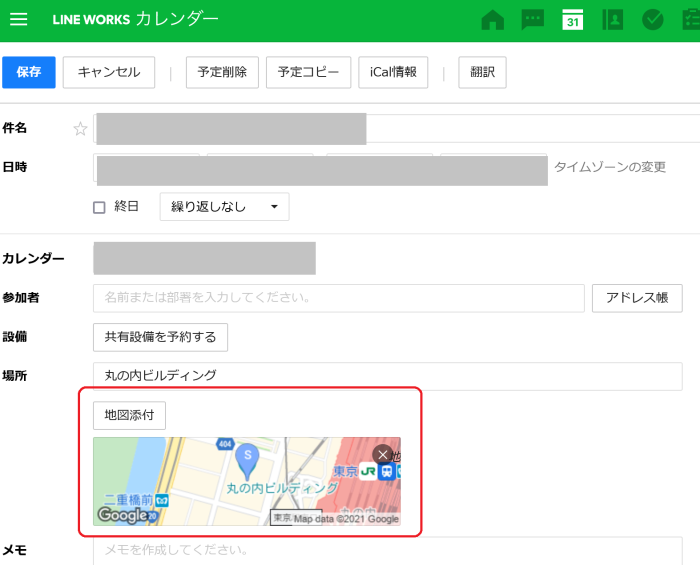Click 共有設備を予約する button
This screenshot has width=700, height=565.
click(x=160, y=337)
